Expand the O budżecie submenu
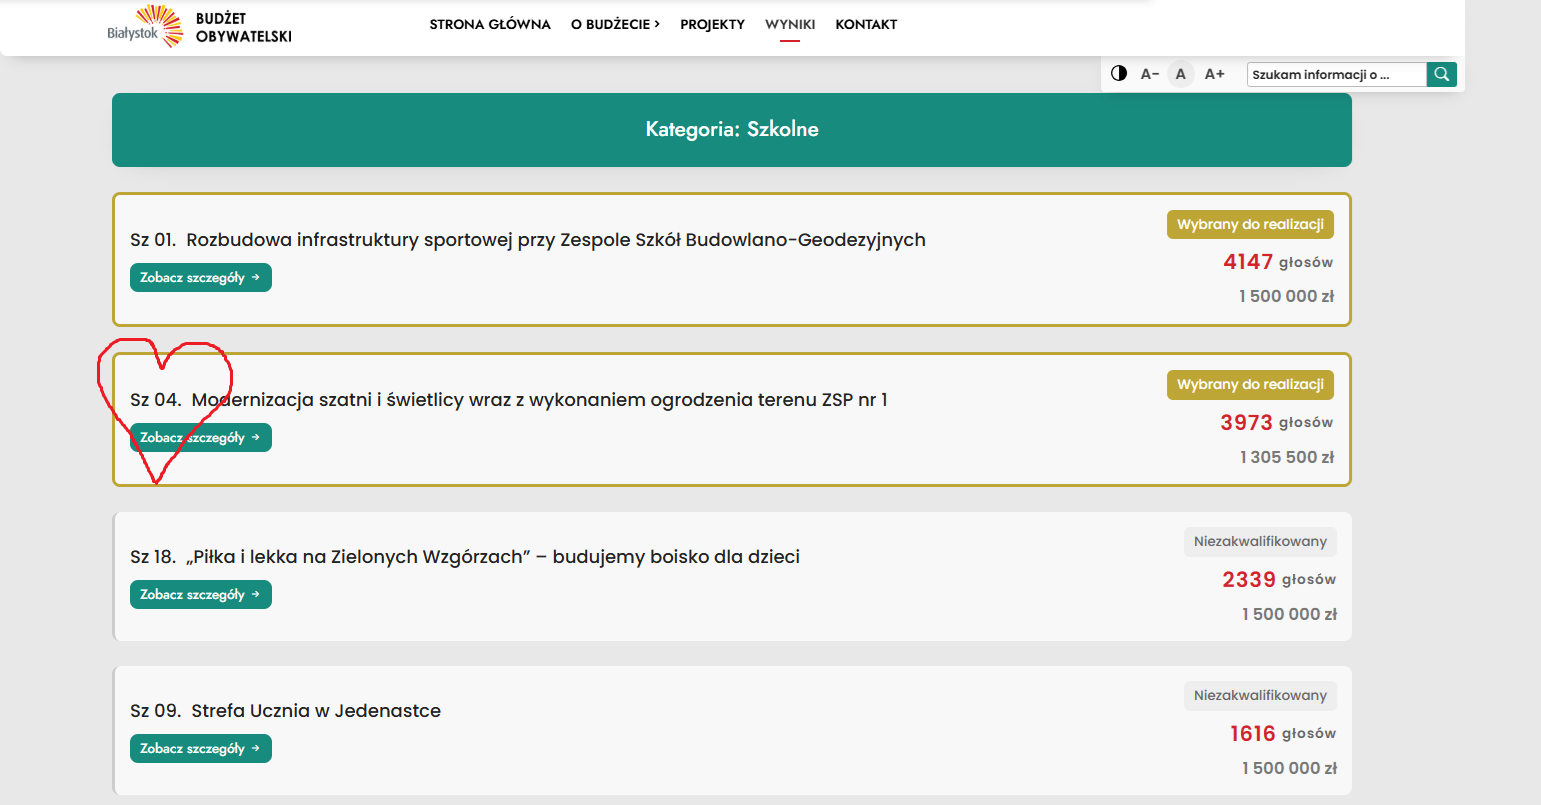 tap(616, 24)
